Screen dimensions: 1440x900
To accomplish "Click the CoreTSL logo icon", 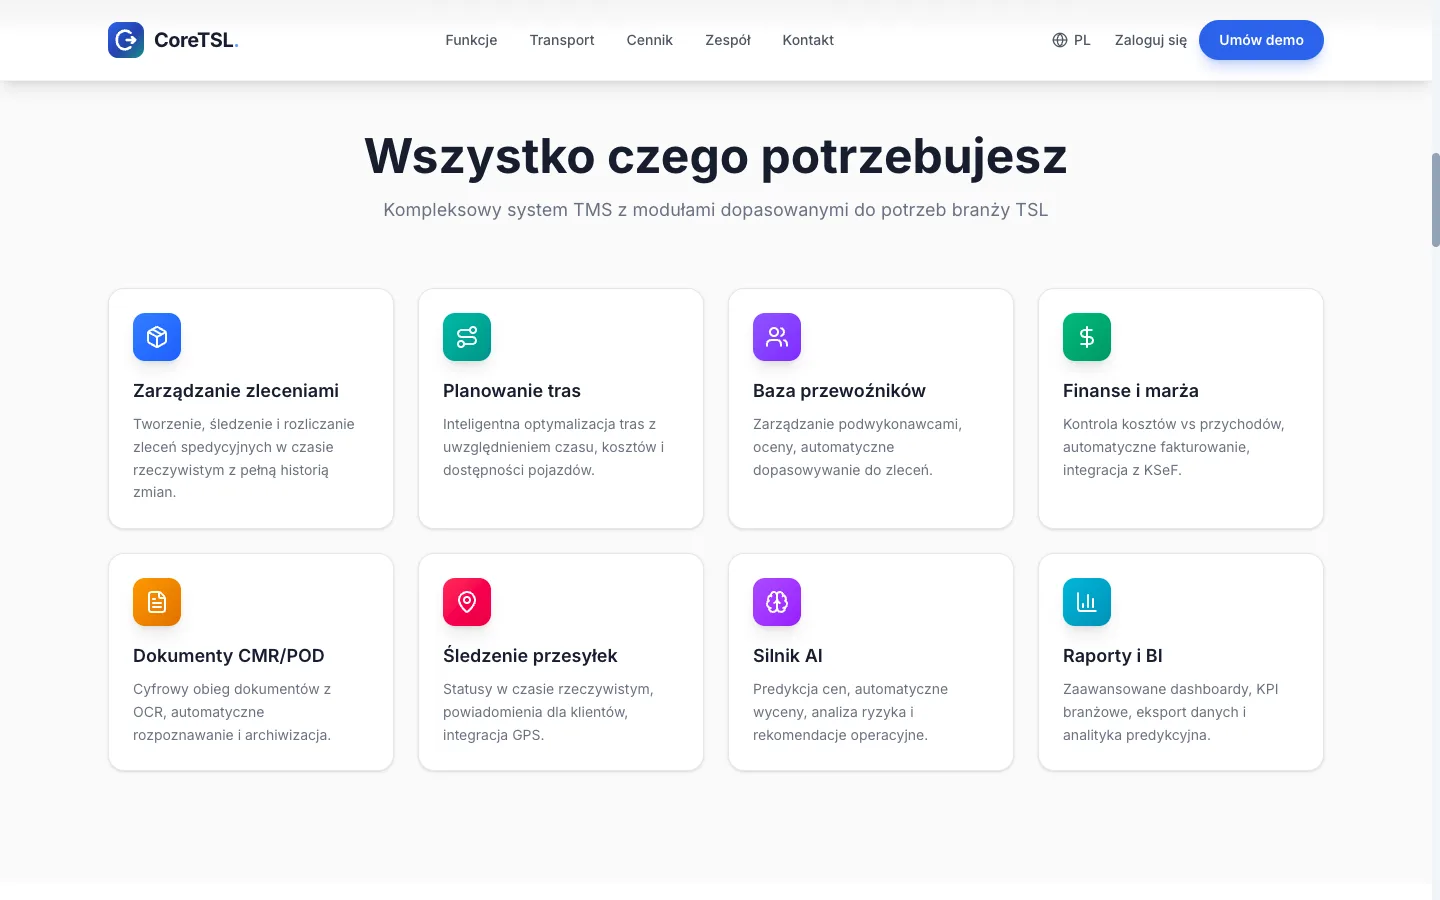I will click(x=126, y=40).
